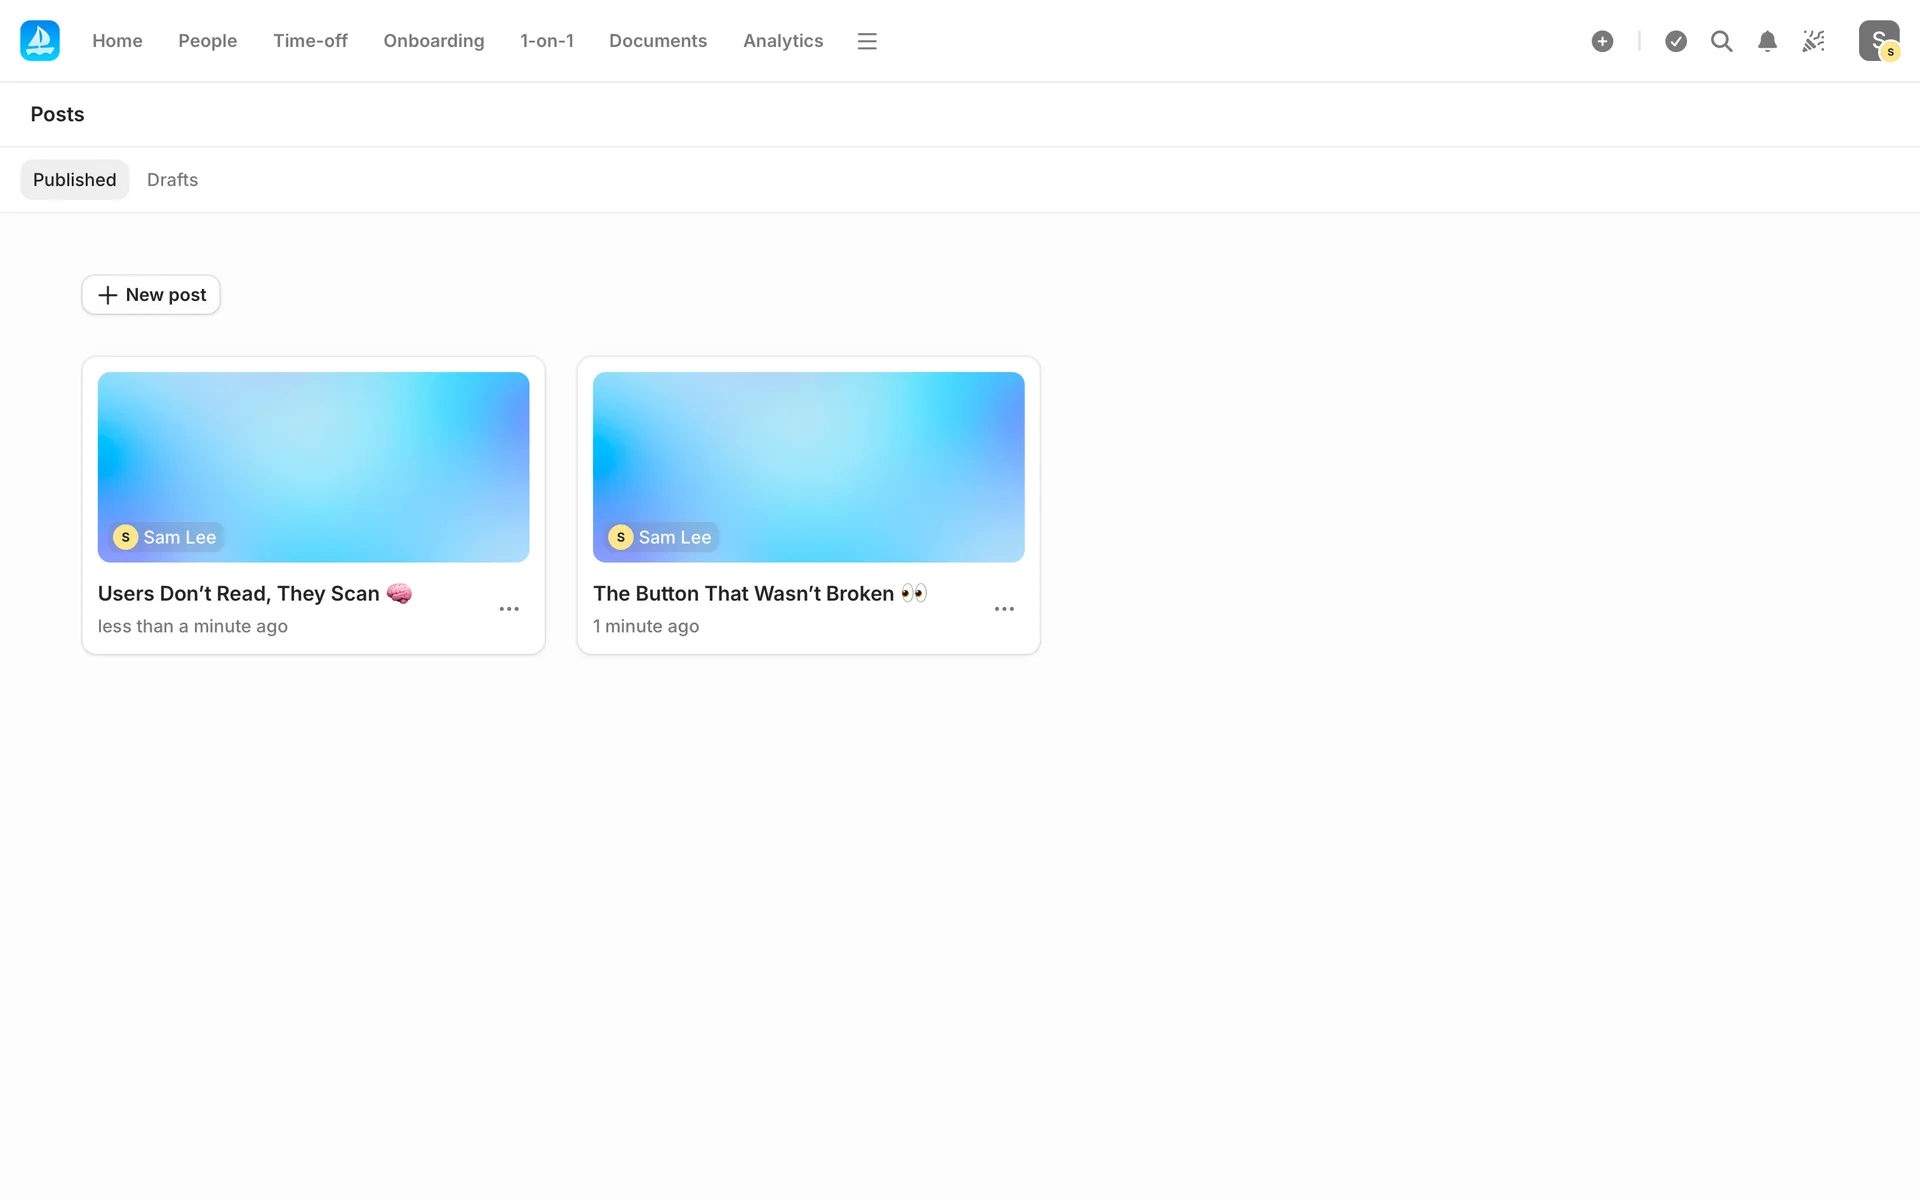Screen dimensions: 1920x1200
Task: Switch to the Drafts tab
Action: [x=172, y=180]
